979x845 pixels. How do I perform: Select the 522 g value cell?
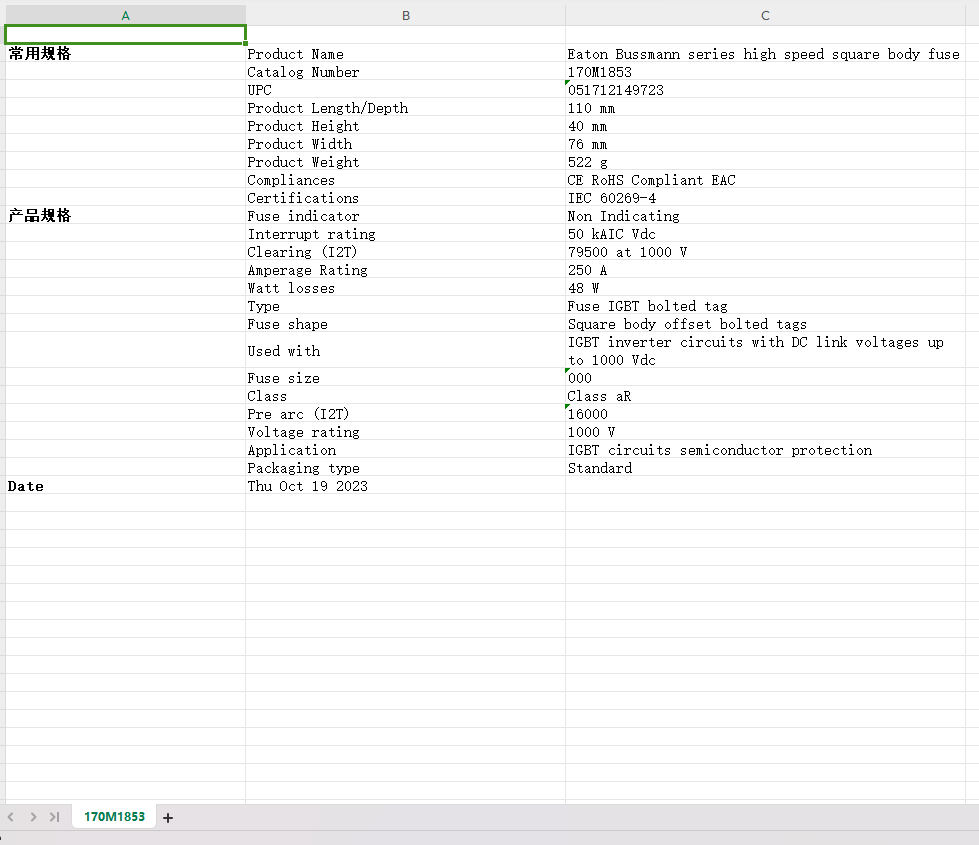click(x=765, y=162)
